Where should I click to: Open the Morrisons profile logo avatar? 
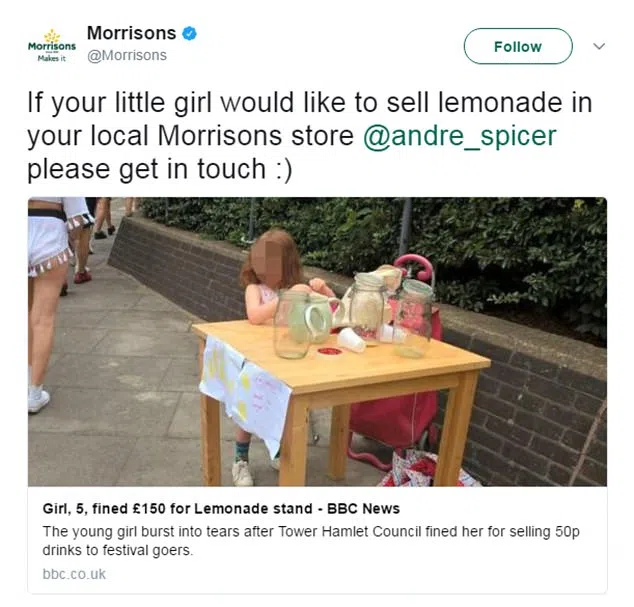[52, 45]
